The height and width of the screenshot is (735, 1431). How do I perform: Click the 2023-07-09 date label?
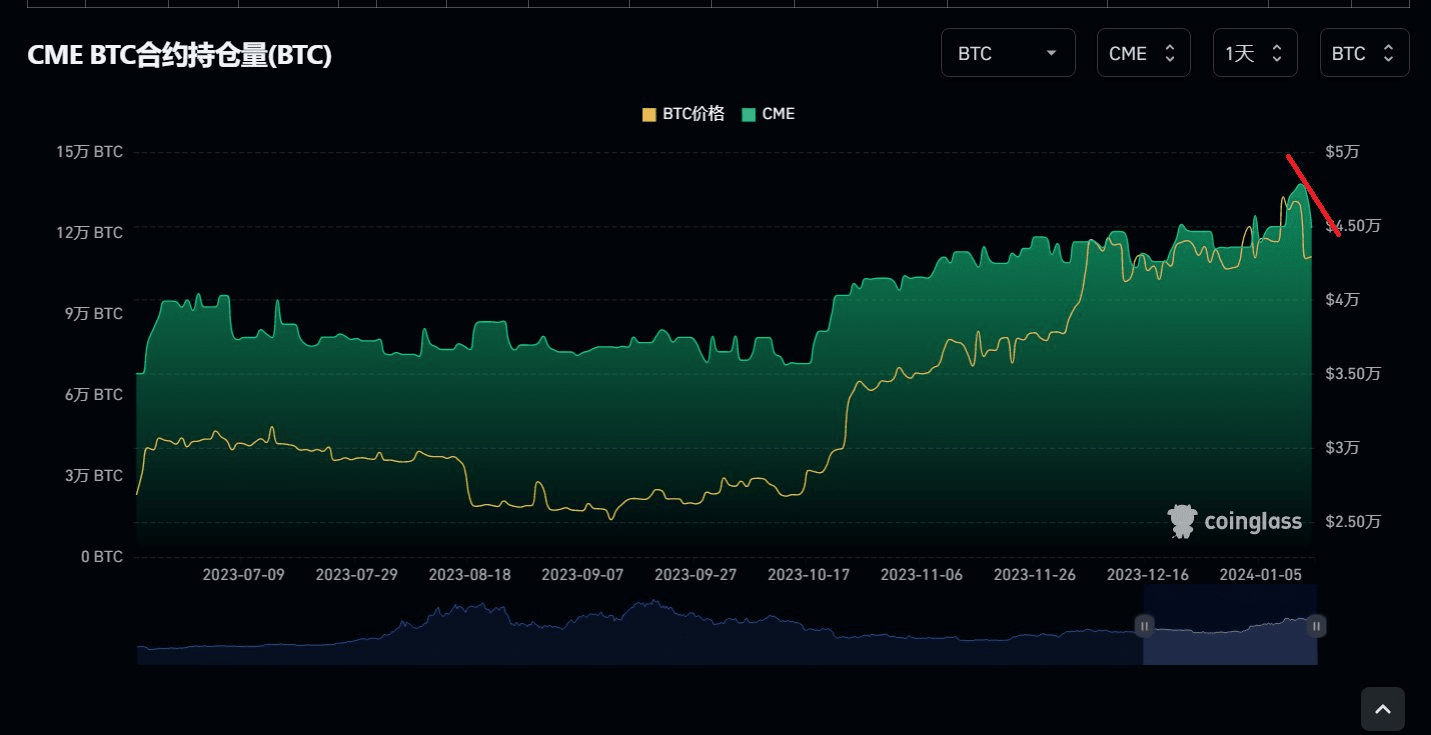click(x=244, y=575)
